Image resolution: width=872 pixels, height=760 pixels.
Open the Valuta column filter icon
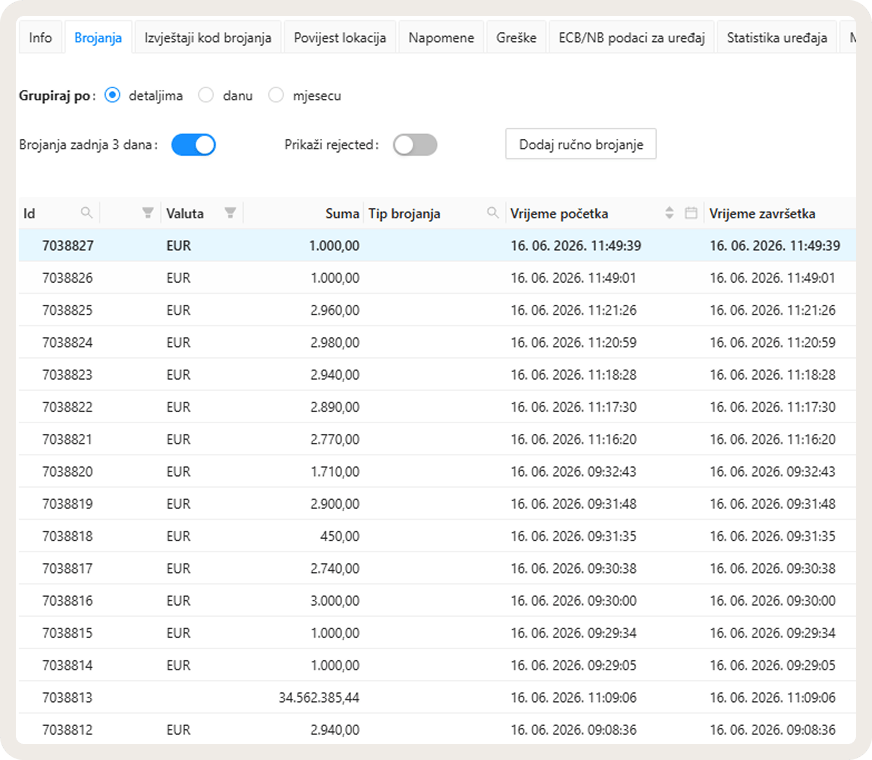point(230,213)
